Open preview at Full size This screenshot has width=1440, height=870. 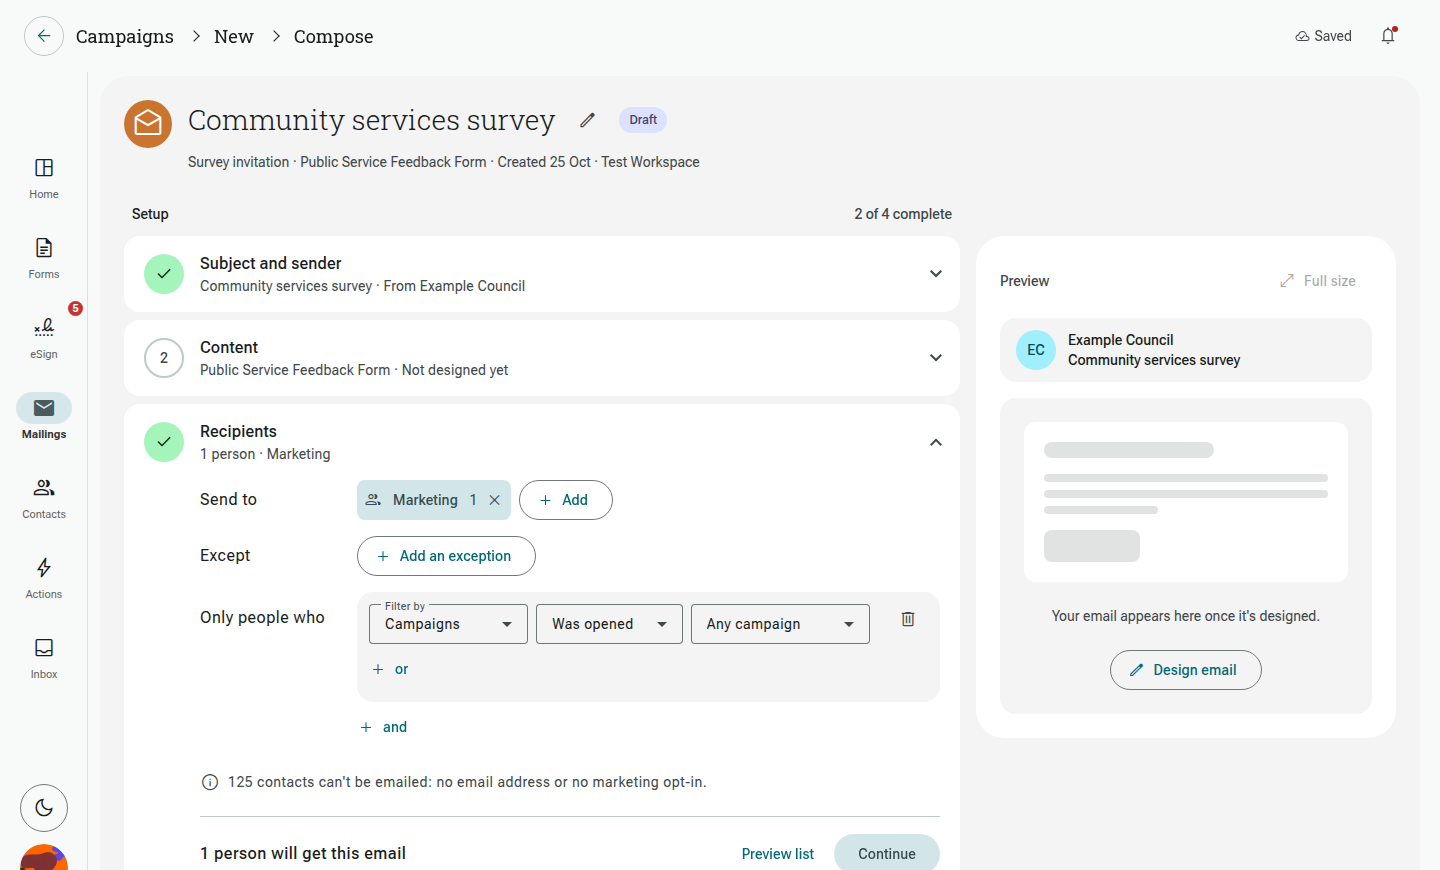pos(1318,281)
